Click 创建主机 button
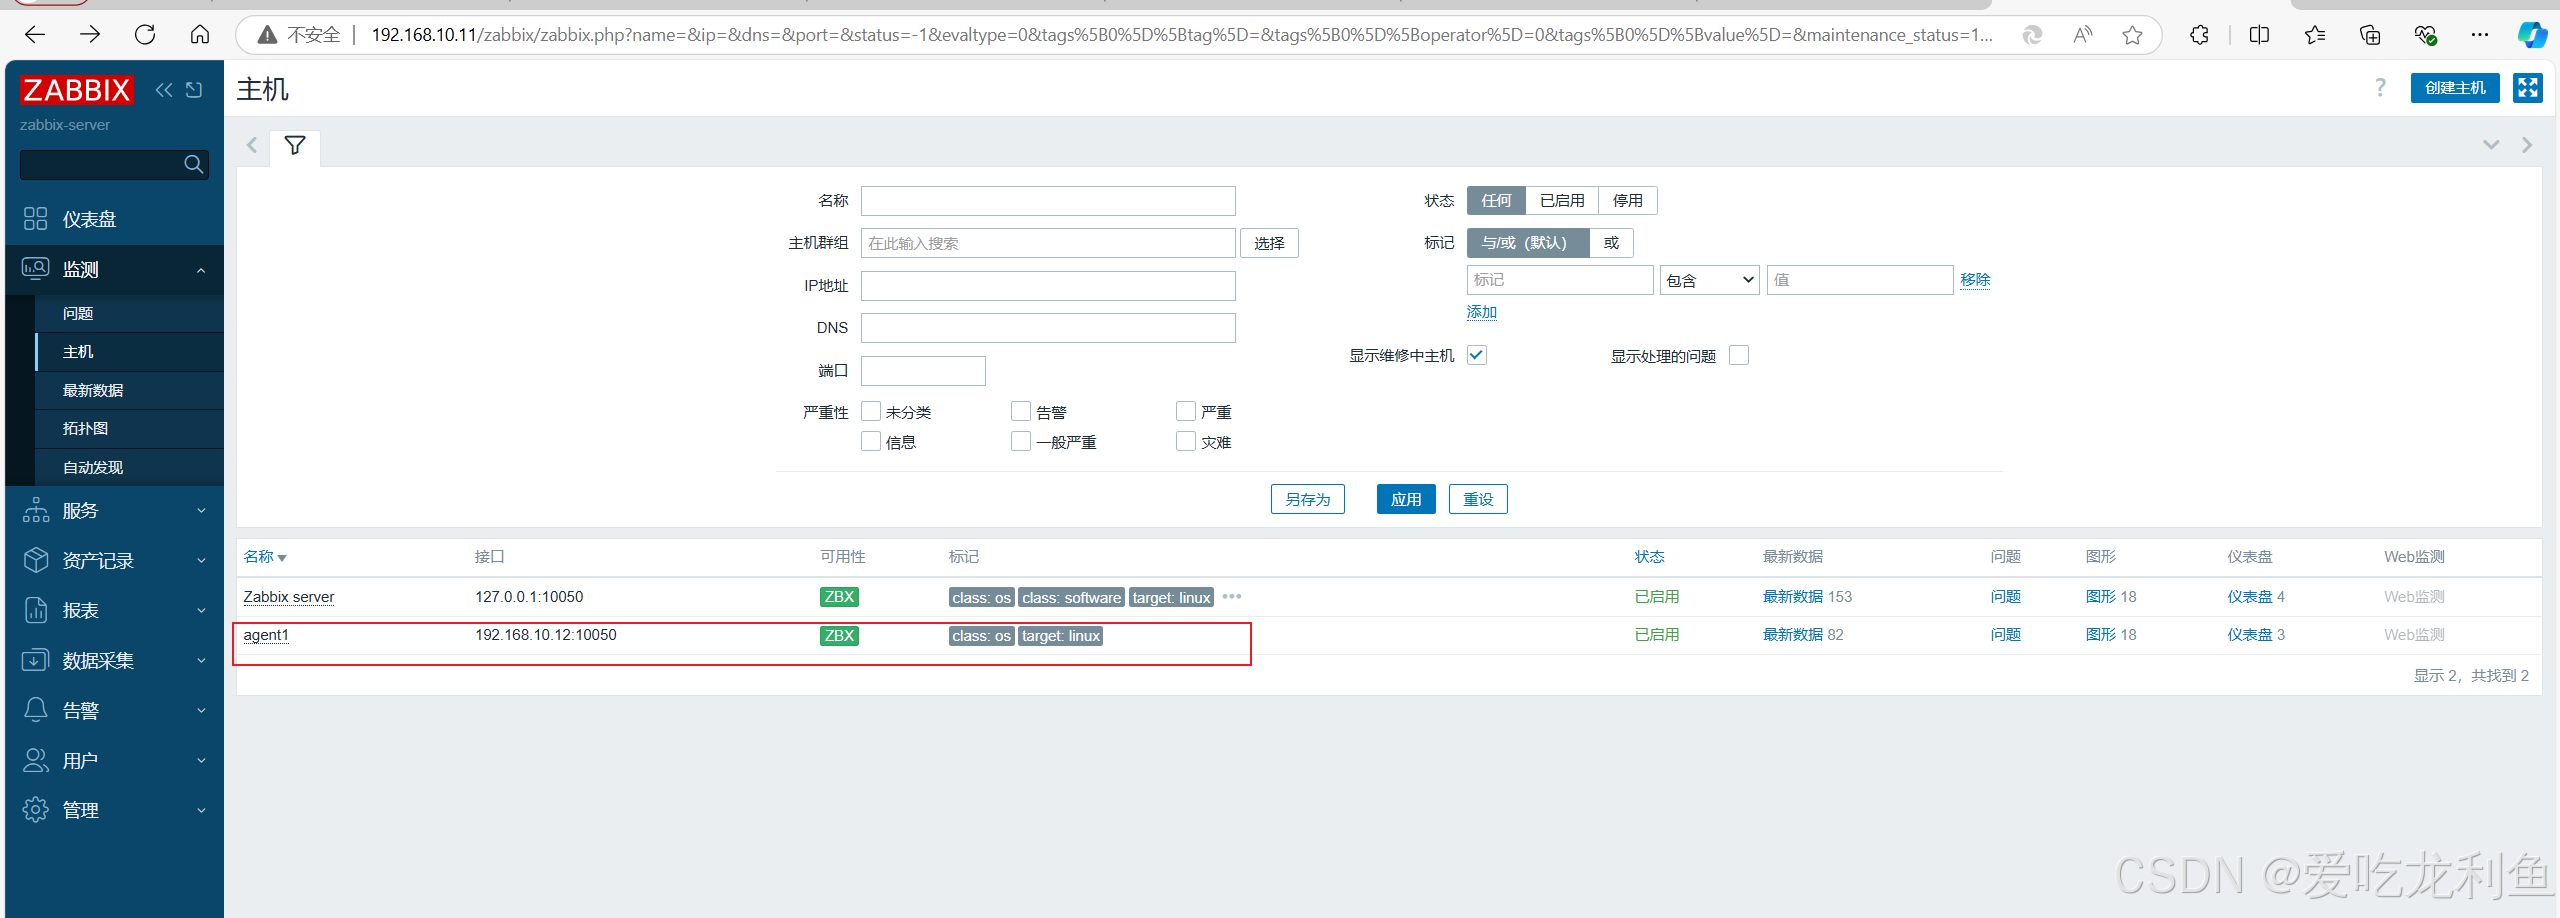2560x918 pixels. [x=2455, y=88]
